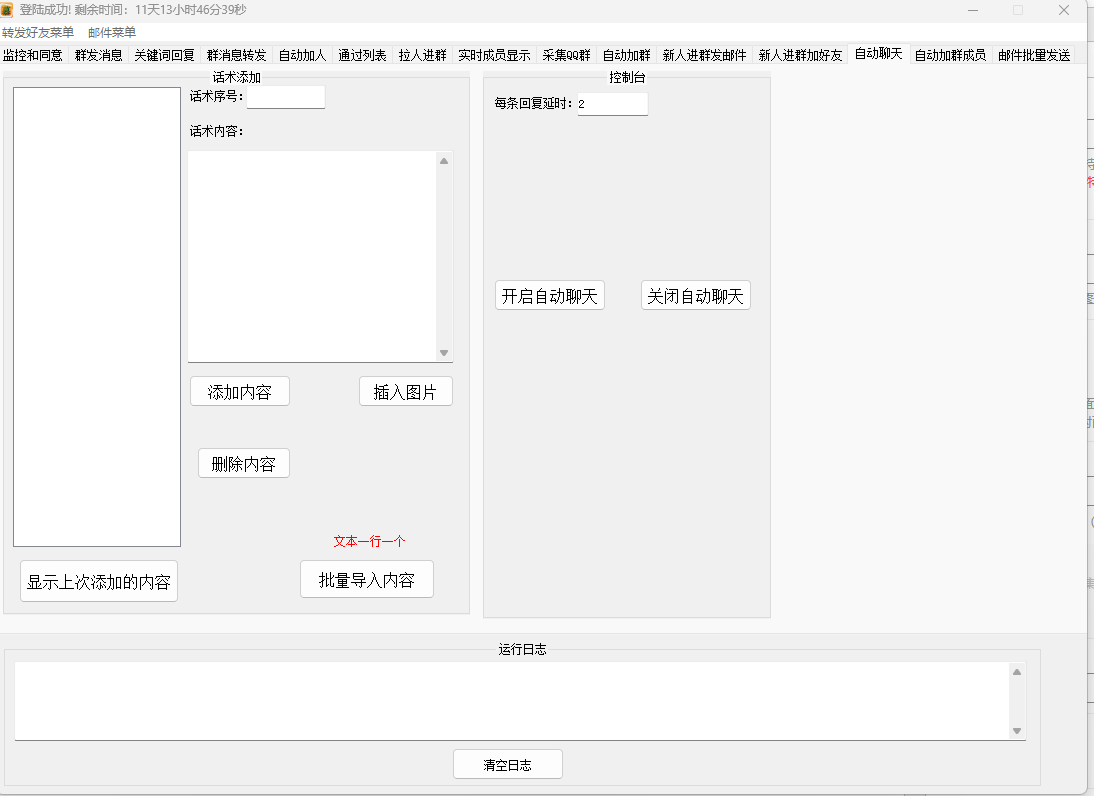
Task: Click the 话术序号 input field
Action: [x=285, y=97]
